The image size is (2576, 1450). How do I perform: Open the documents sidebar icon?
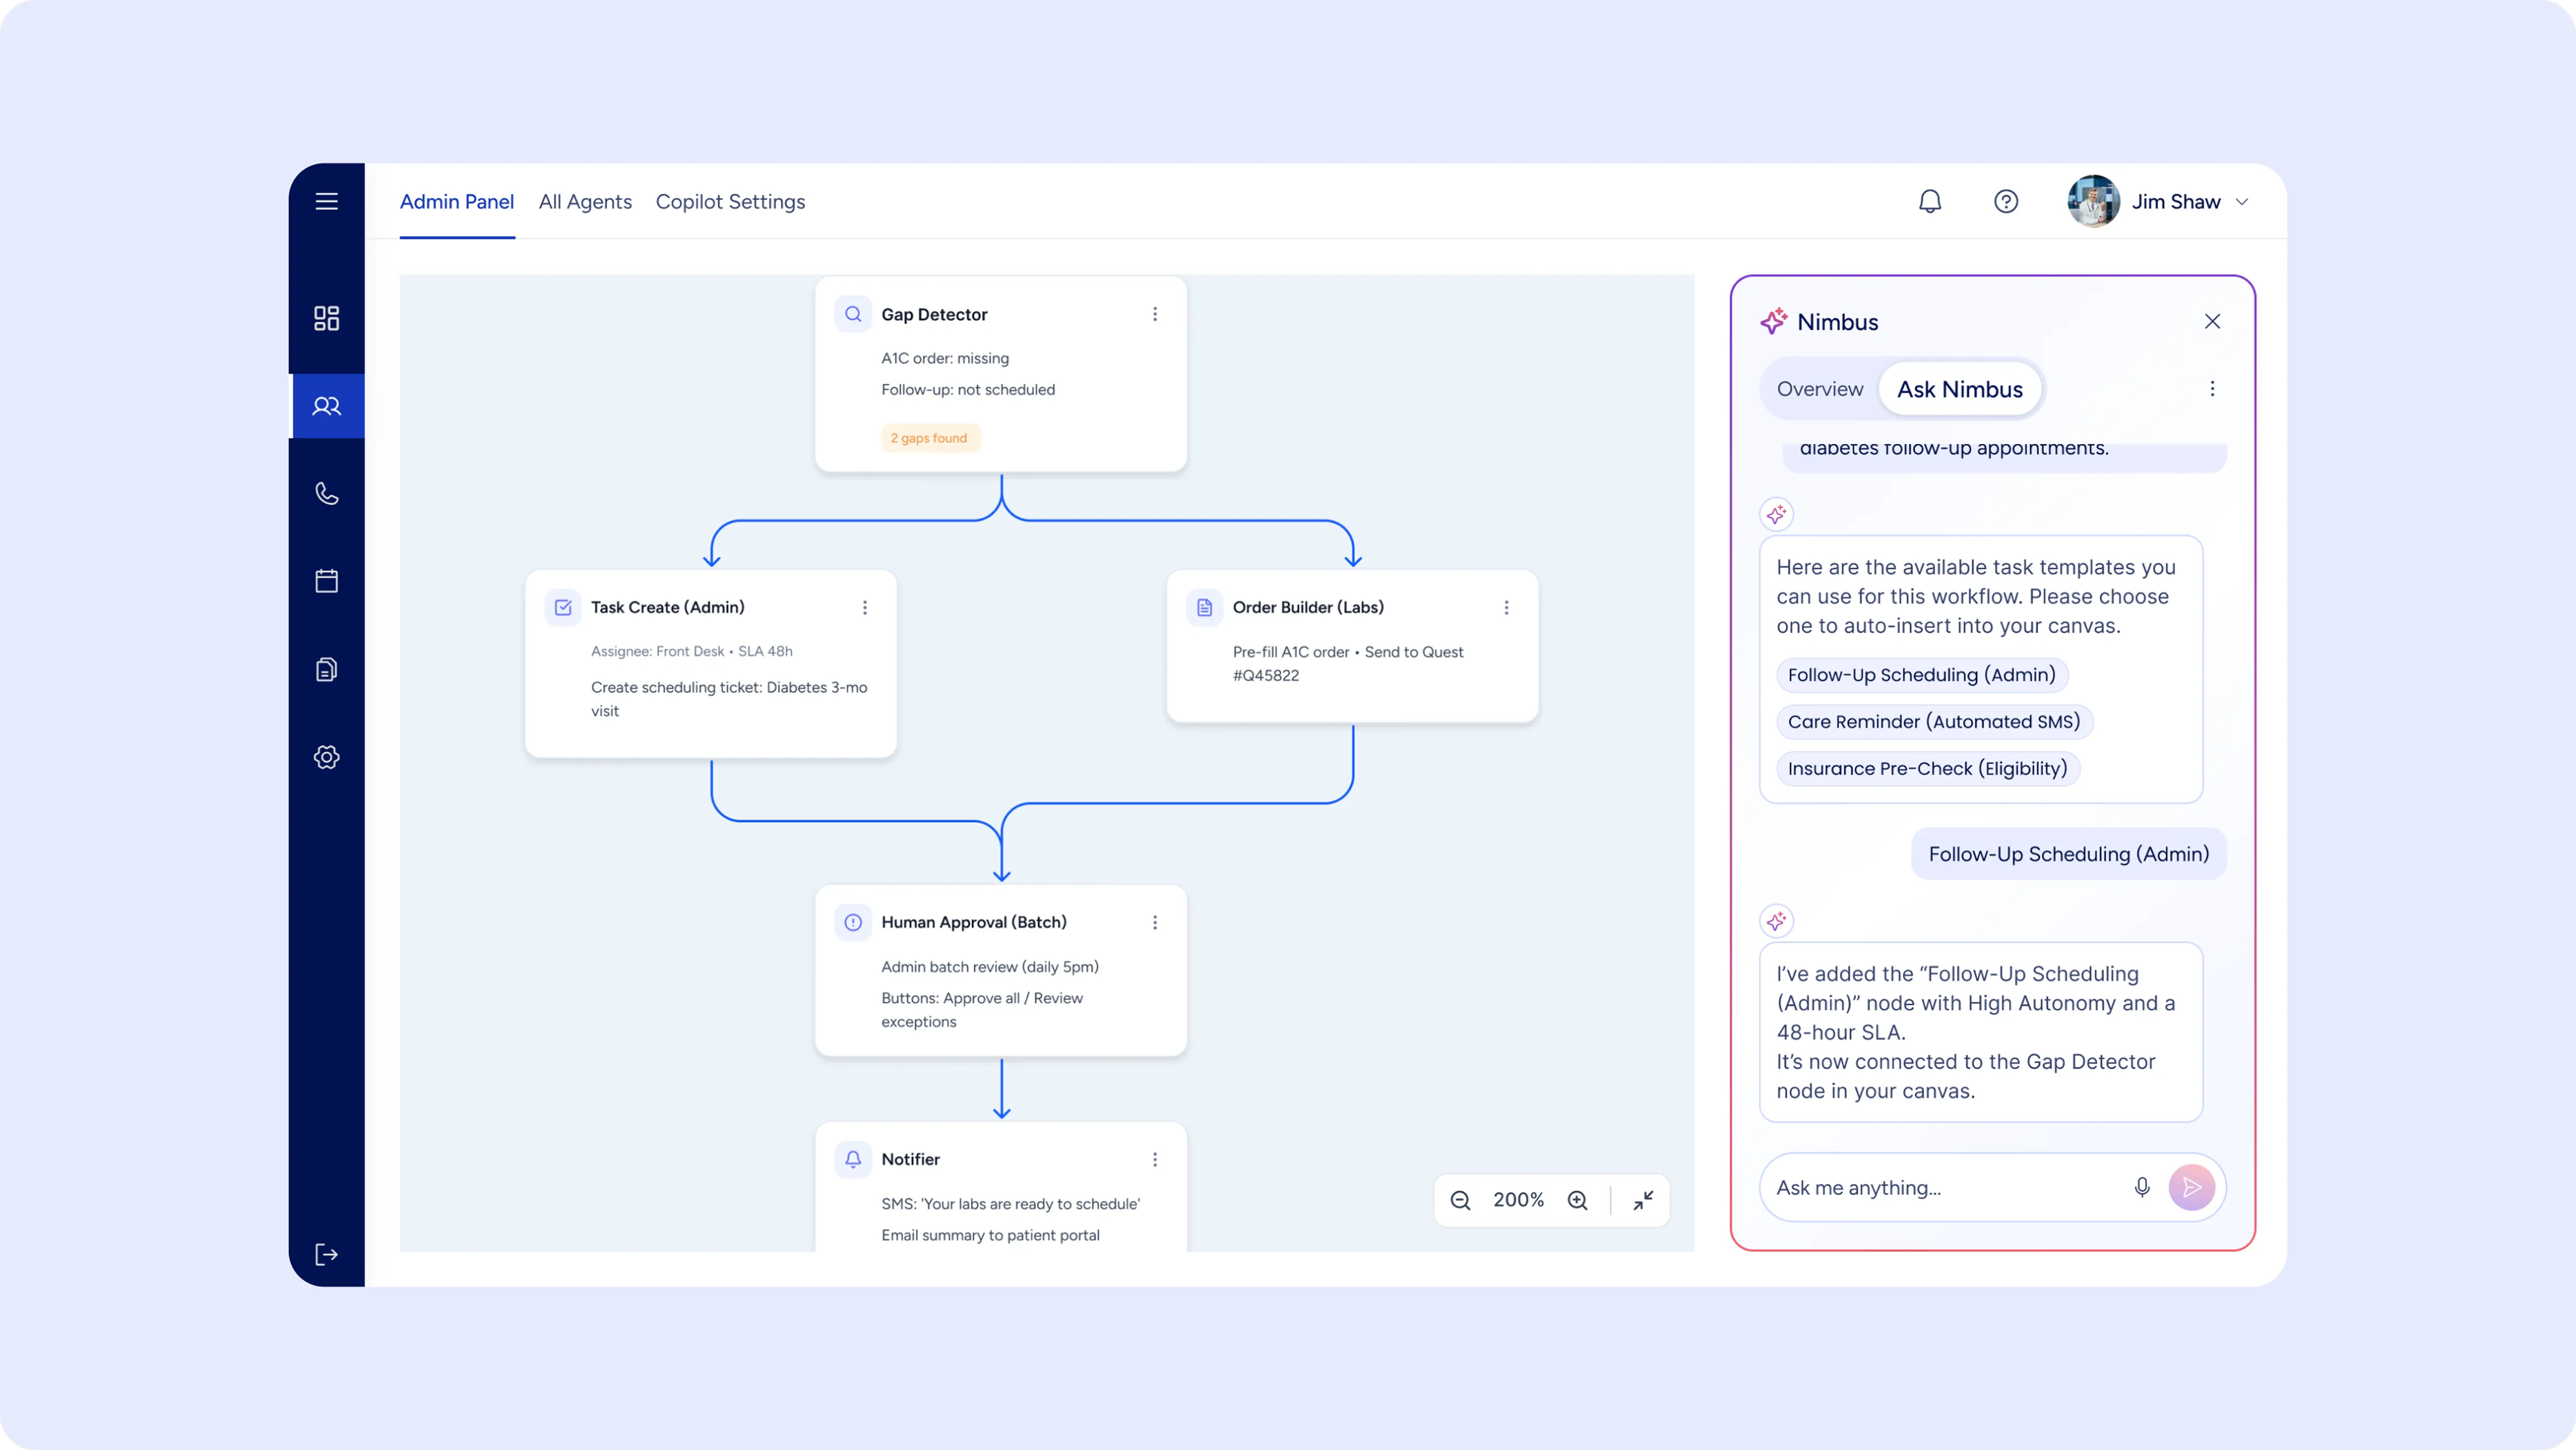click(x=326, y=669)
